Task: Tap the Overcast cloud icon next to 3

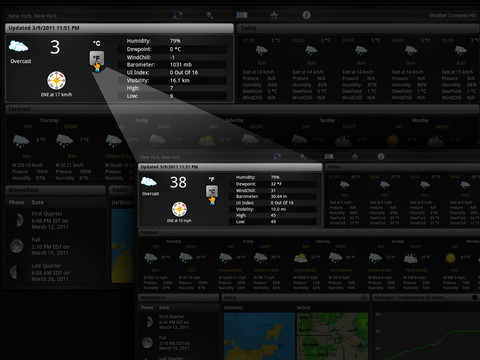Action: click(19, 46)
